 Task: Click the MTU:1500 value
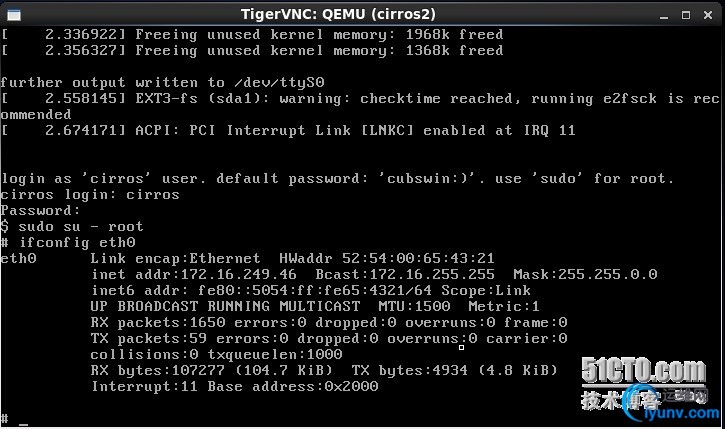click(x=414, y=306)
